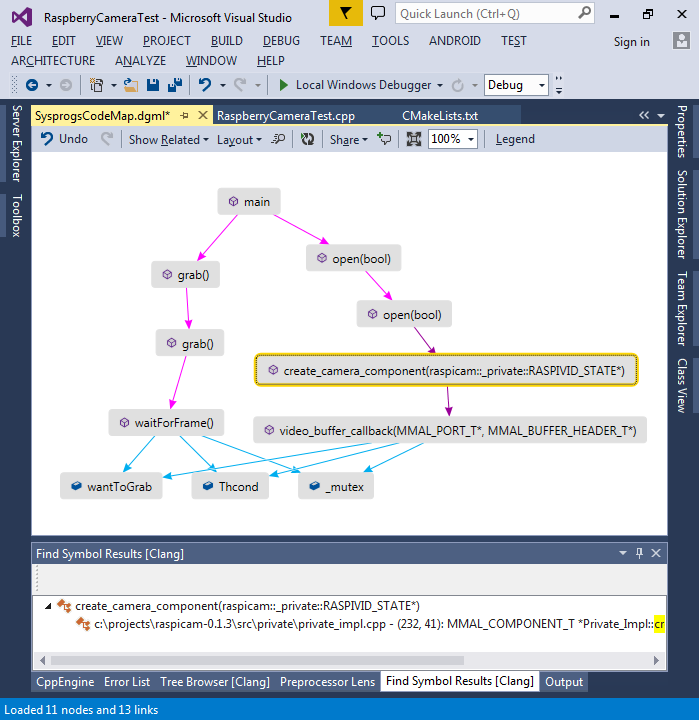
Task: Switch to the Tree Browser [Clang] tab
Action: (215, 682)
